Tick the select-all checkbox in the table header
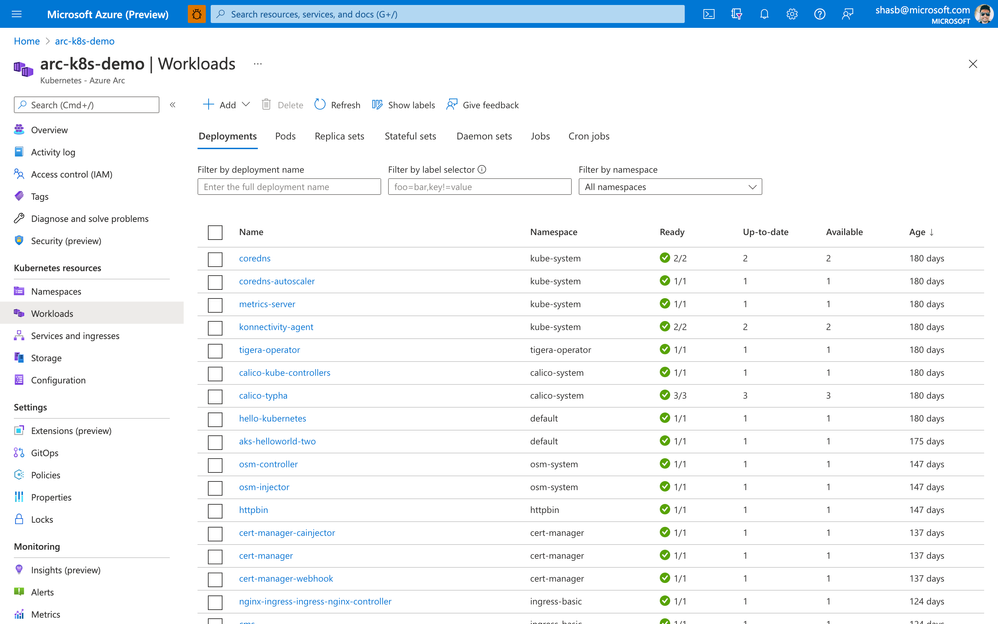Screen dimensions: 998x624 [x=215, y=232]
